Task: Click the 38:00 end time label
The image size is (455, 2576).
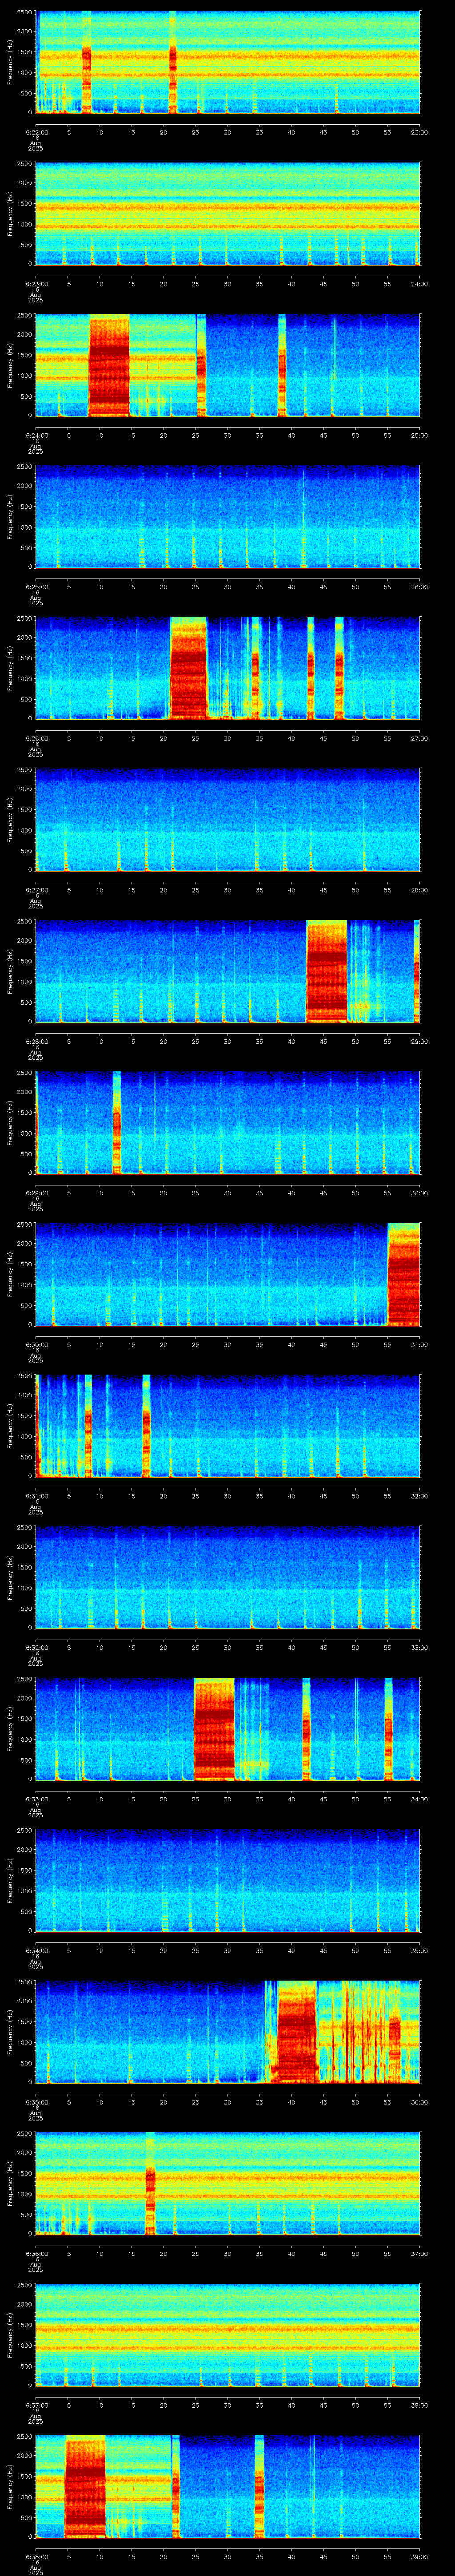Action: point(419,2405)
